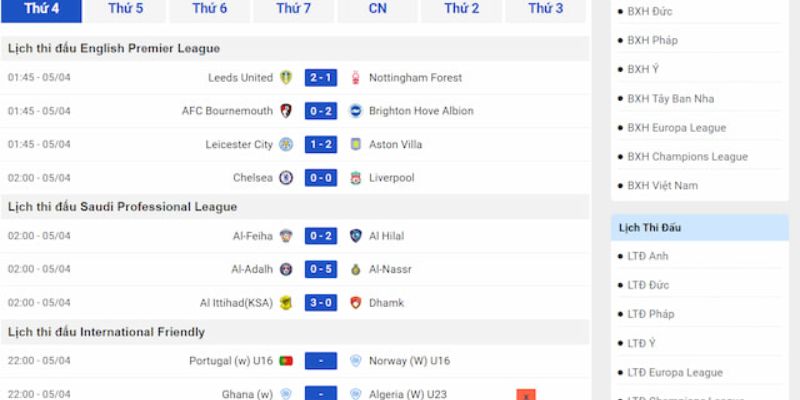Click the Al Ittihad yellow crest
The height and width of the screenshot is (400, 800).
(286, 303)
